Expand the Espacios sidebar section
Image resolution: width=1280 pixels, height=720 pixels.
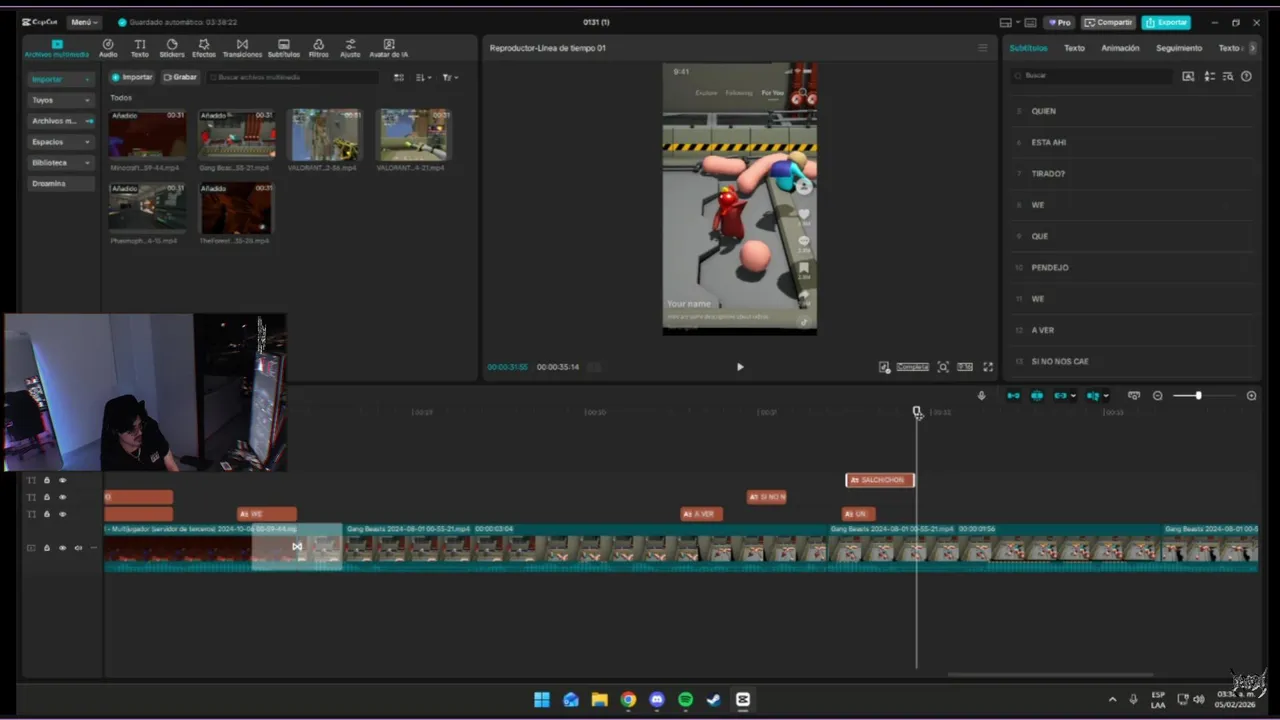click(61, 142)
